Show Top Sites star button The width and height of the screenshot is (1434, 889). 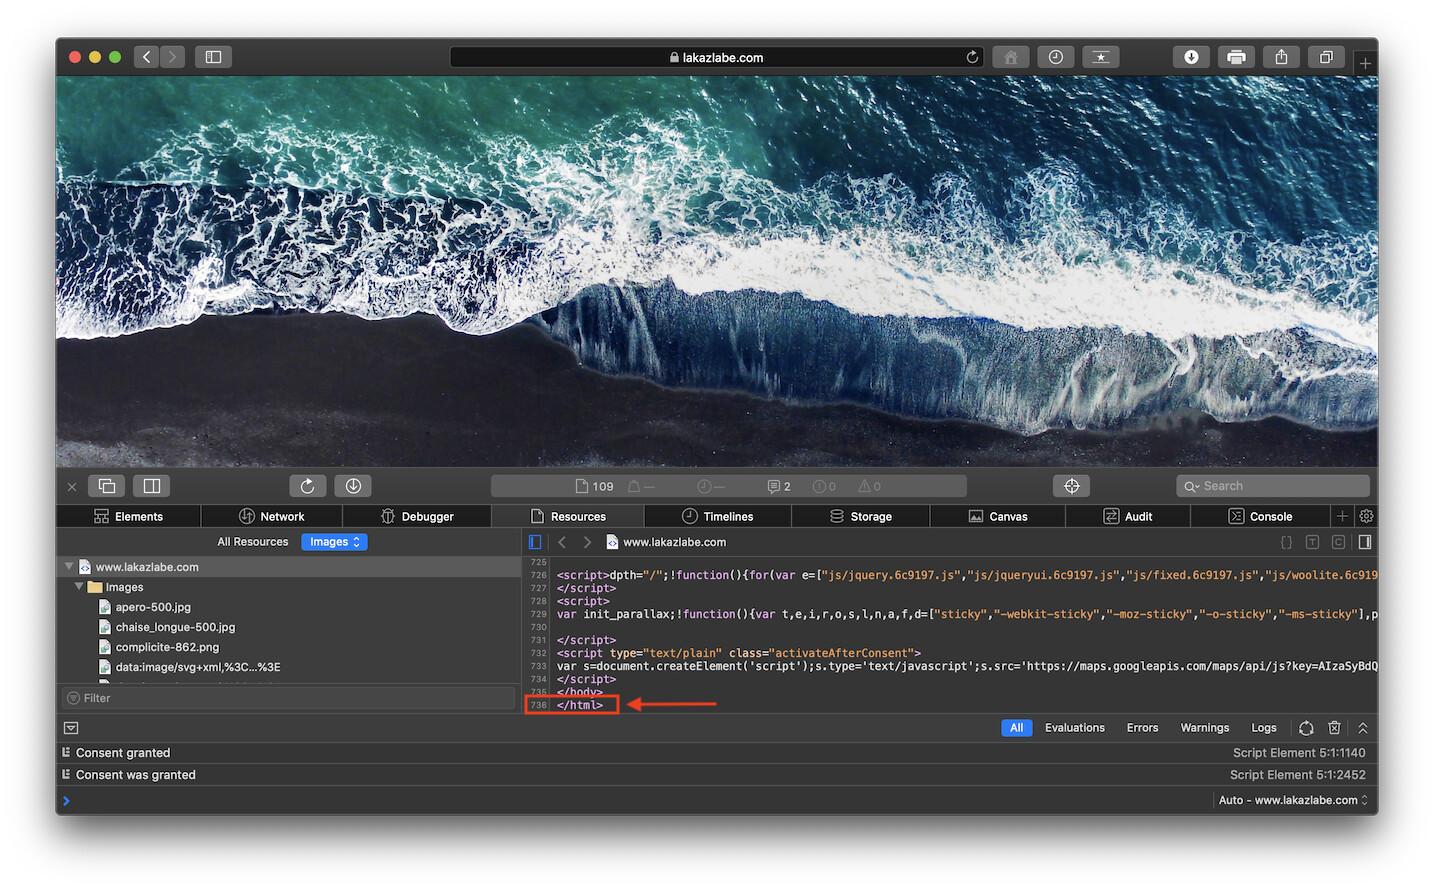pyautogui.click(x=1101, y=57)
